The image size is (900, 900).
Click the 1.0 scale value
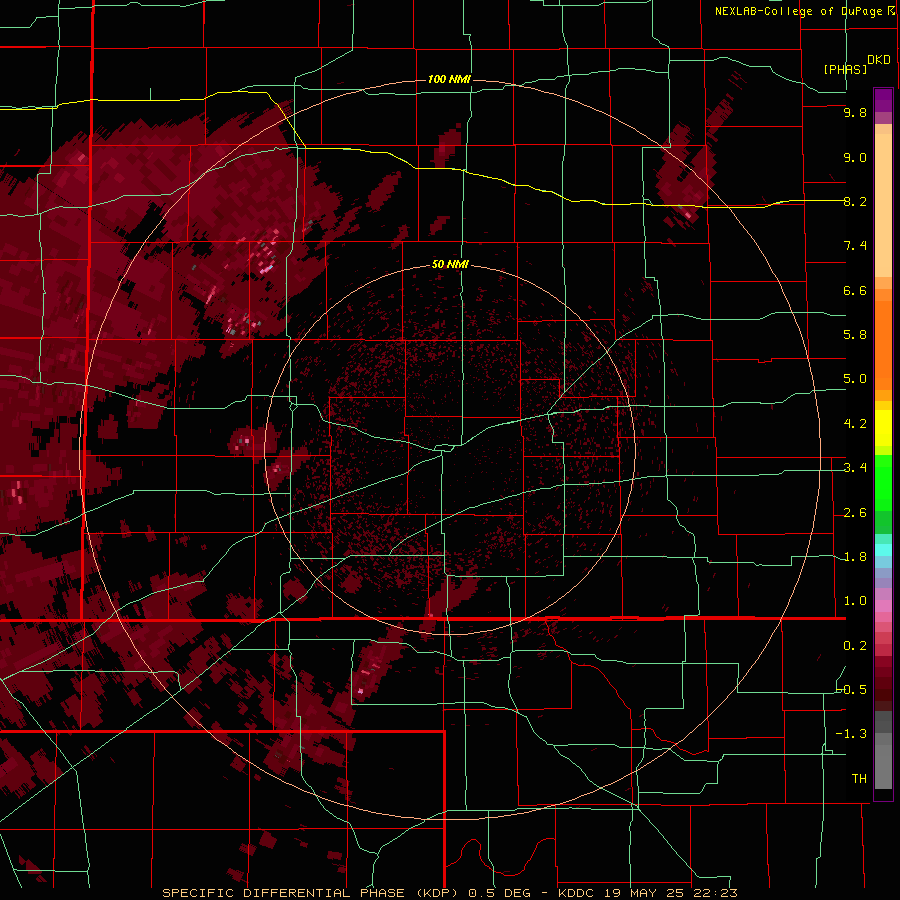[x=855, y=601]
